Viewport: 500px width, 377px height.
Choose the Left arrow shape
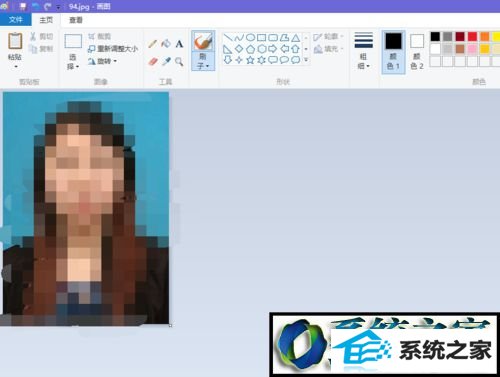click(284, 49)
